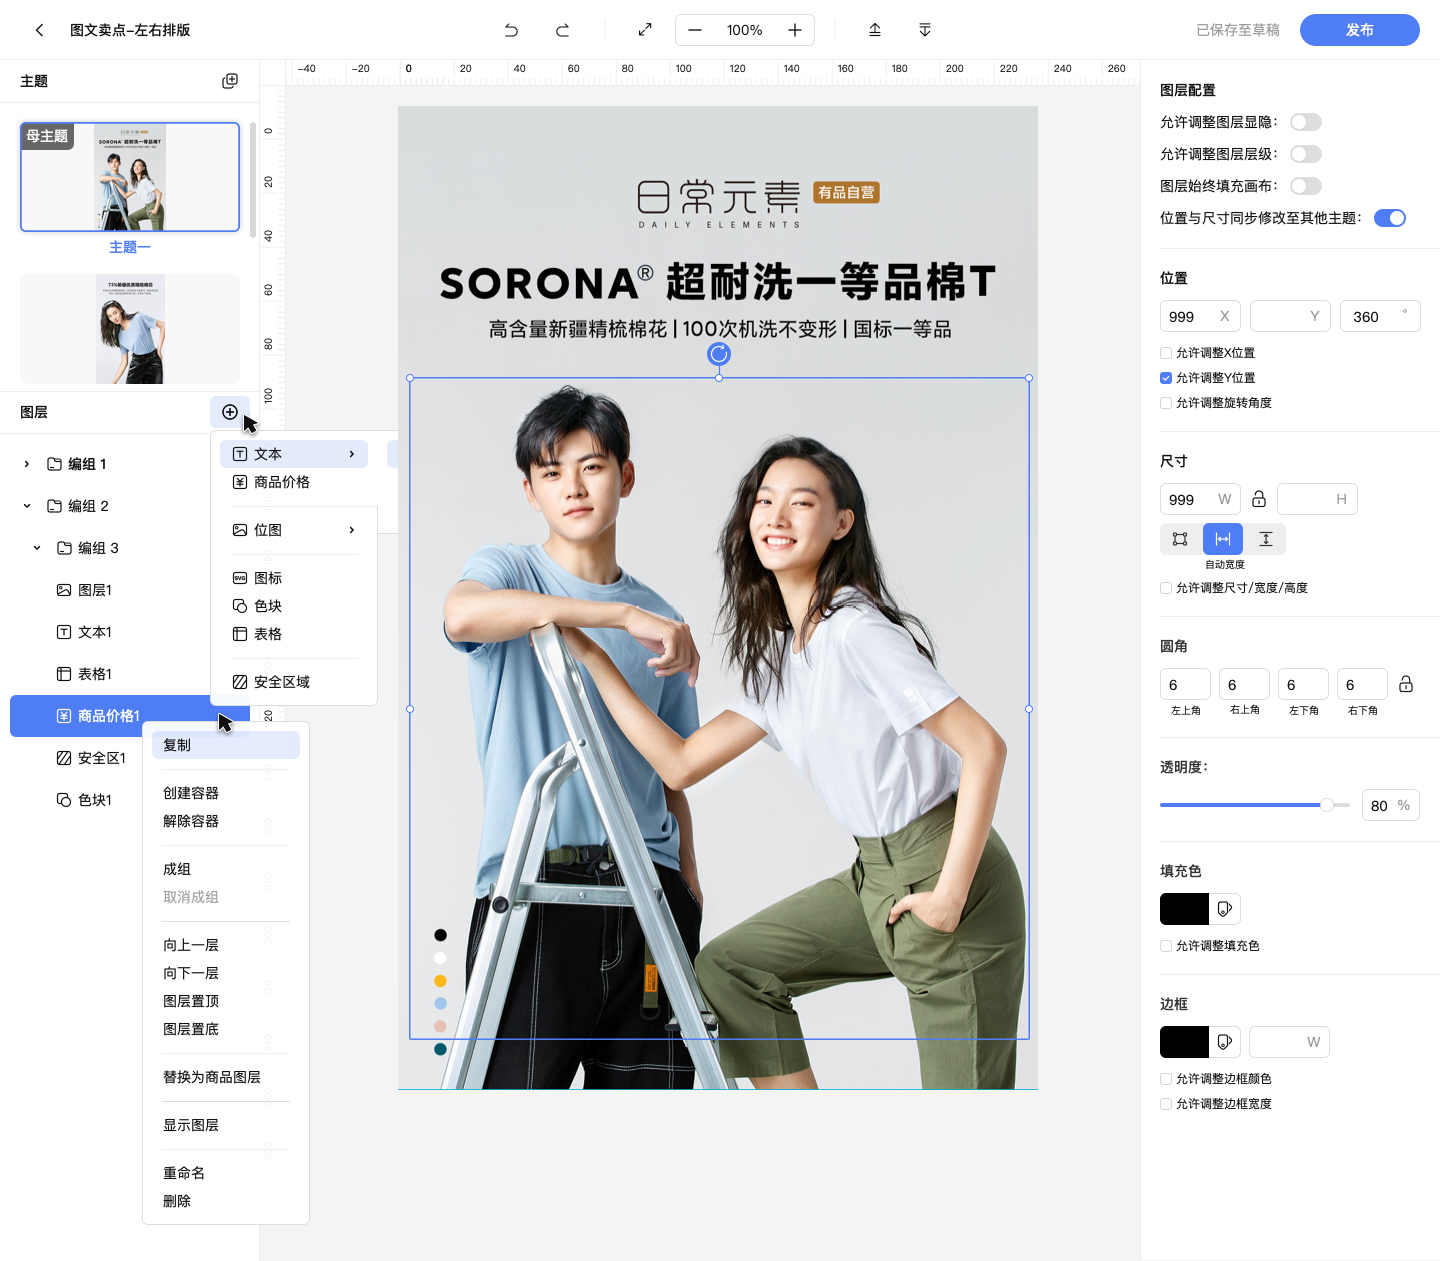Screen dimensions: 1440x1261
Task: Open border color paint bucket icon
Action: click(1225, 1042)
